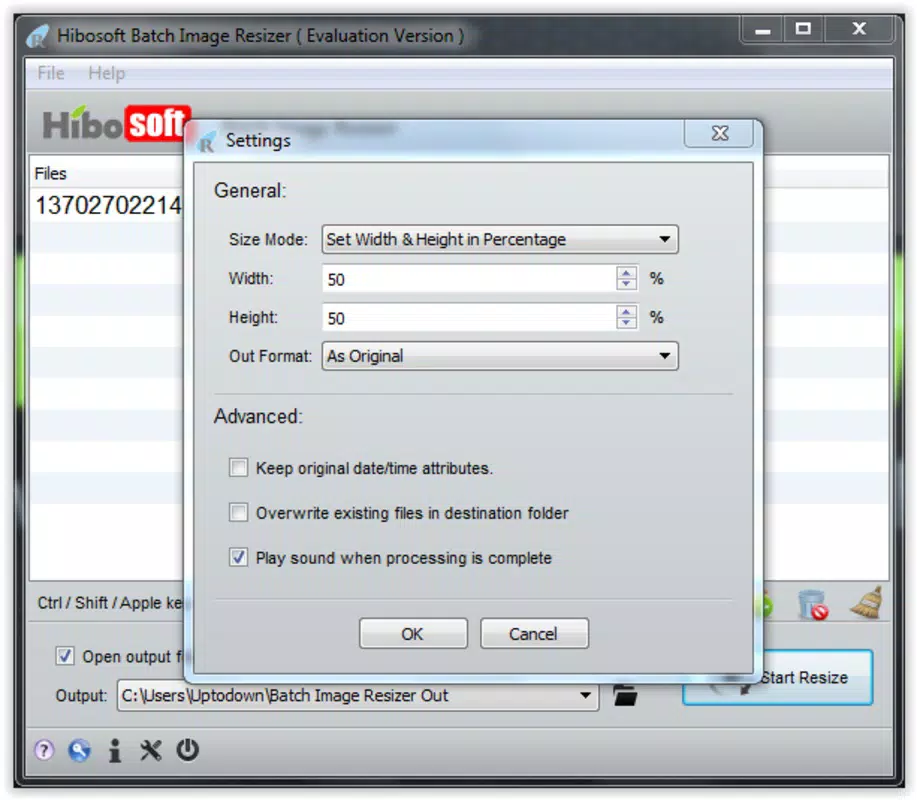This screenshot has height=800, width=917.
Task: Open the Size Mode dropdown
Action: (x=500, y=239)
